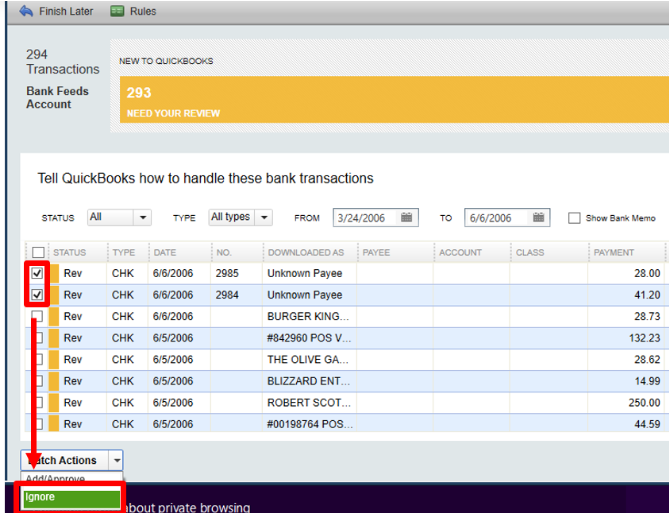
Task: Click the Account cell for check 2984
Action: click(471, 294)
